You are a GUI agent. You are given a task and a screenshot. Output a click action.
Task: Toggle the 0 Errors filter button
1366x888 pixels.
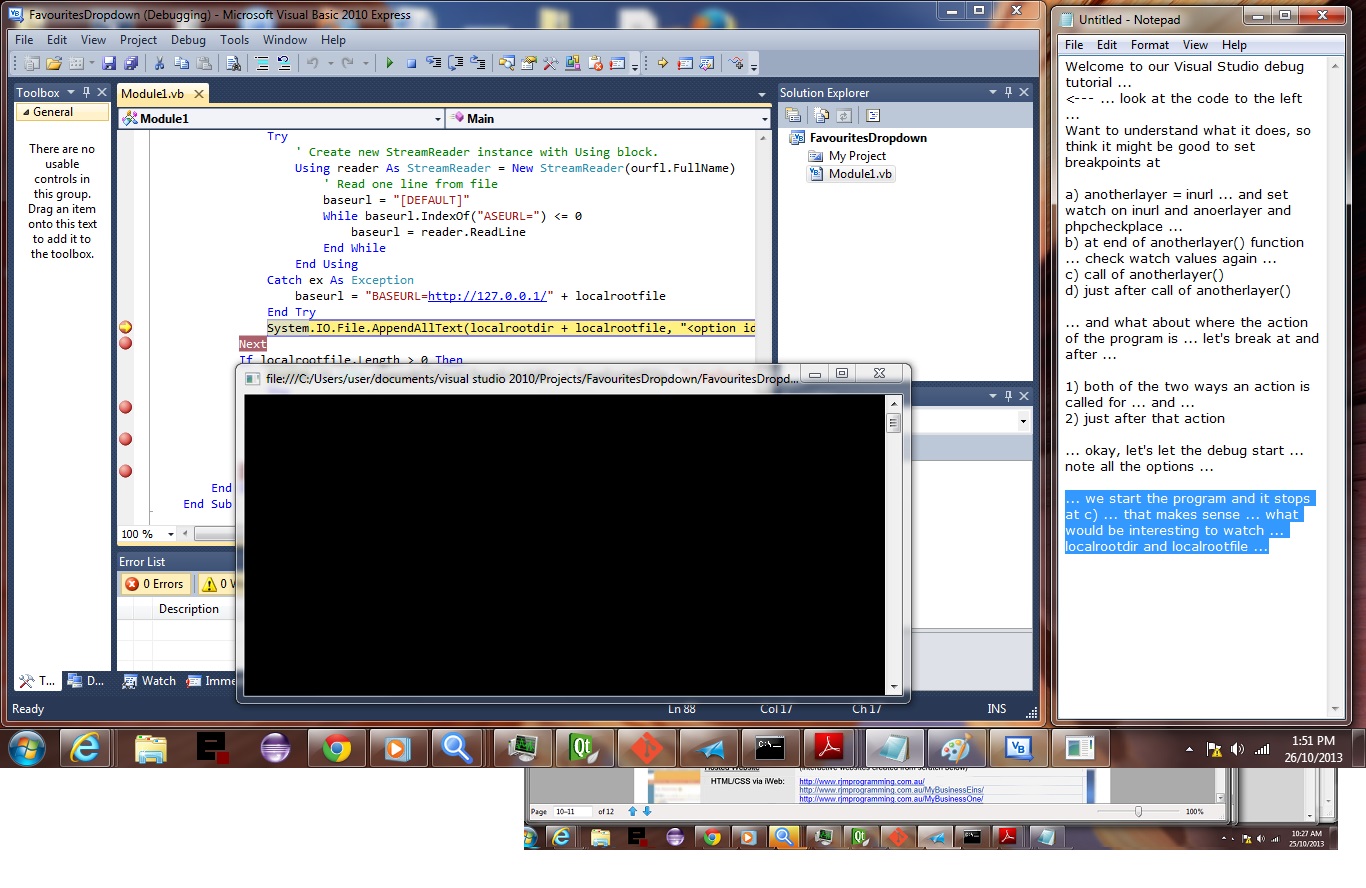(x=155, y=584)
